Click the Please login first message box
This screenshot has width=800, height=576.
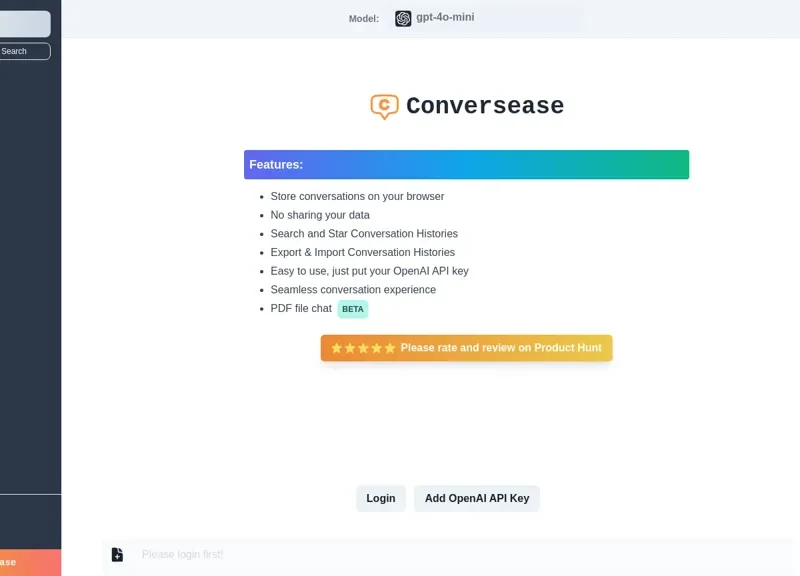[x=449, y=555]
